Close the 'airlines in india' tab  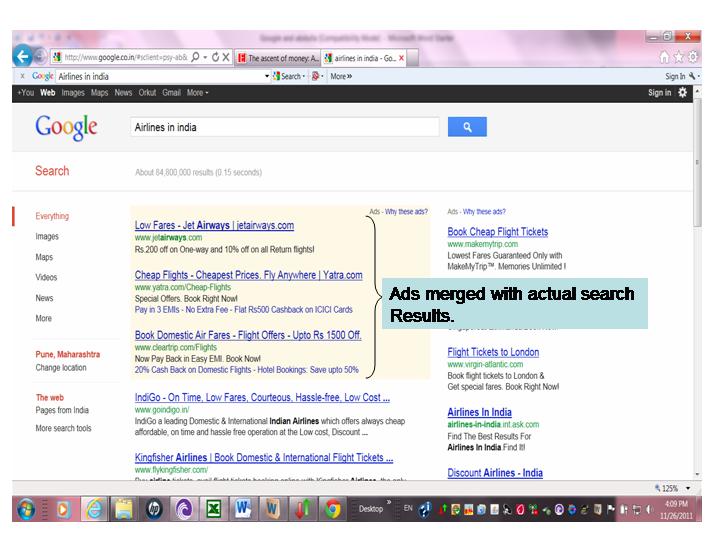click(x=401, y=58)
